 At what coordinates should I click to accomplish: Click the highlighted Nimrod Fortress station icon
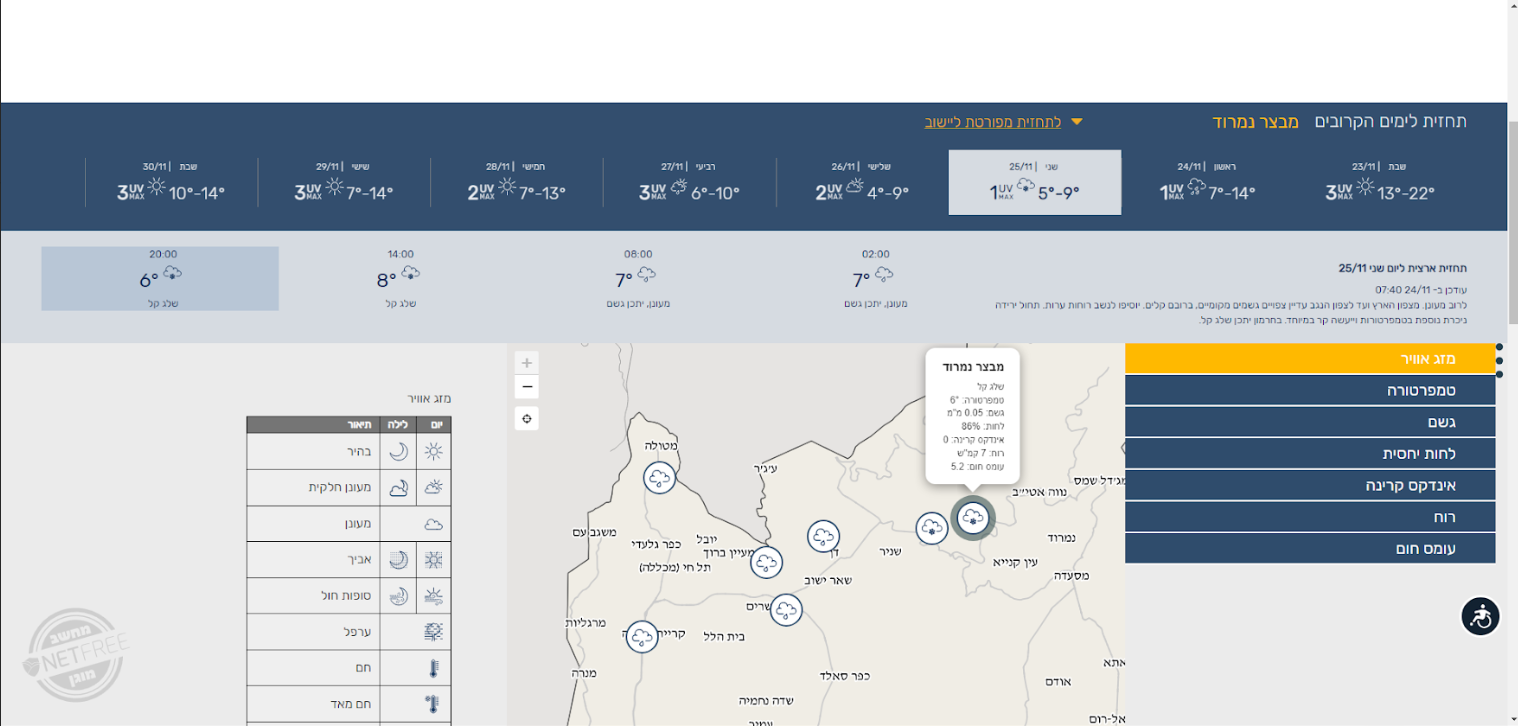point(973,517)
